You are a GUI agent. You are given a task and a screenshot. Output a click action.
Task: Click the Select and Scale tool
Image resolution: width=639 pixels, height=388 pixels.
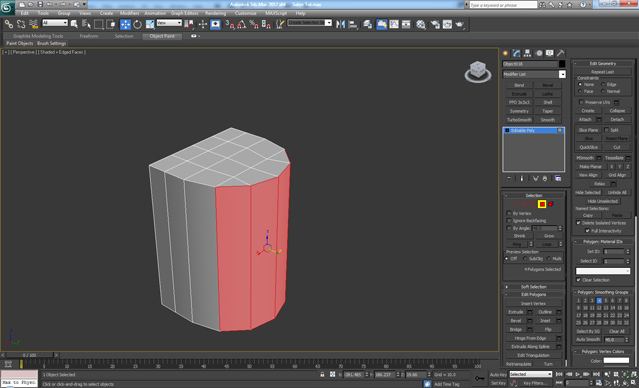(x=150, y=24)
